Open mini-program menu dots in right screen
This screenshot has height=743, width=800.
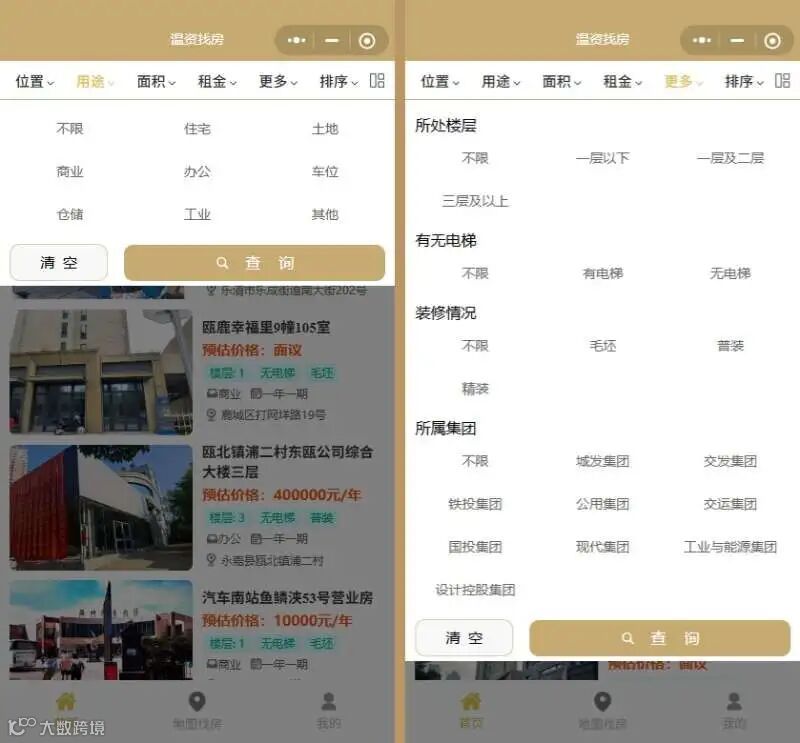[702, 40]
